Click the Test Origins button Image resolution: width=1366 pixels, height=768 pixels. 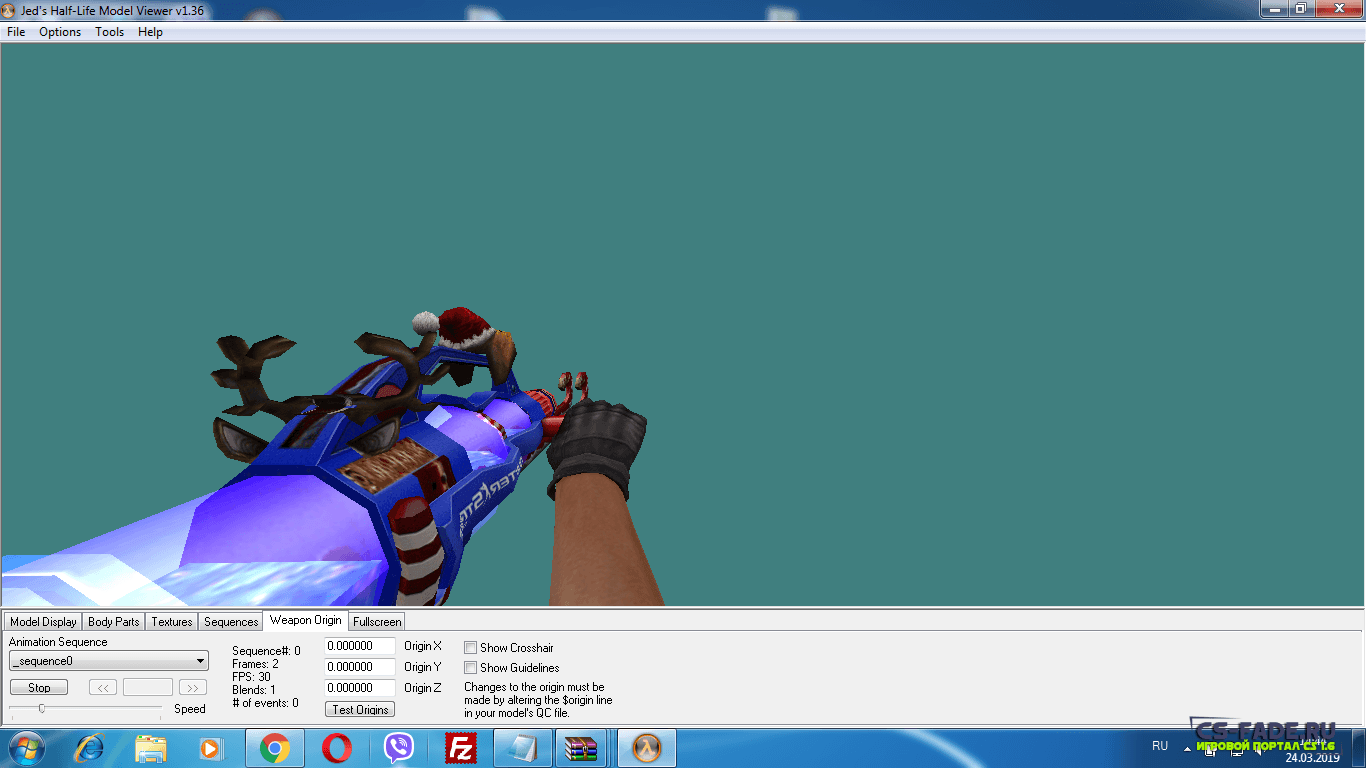pyautogui.click(x=360, y=709)
